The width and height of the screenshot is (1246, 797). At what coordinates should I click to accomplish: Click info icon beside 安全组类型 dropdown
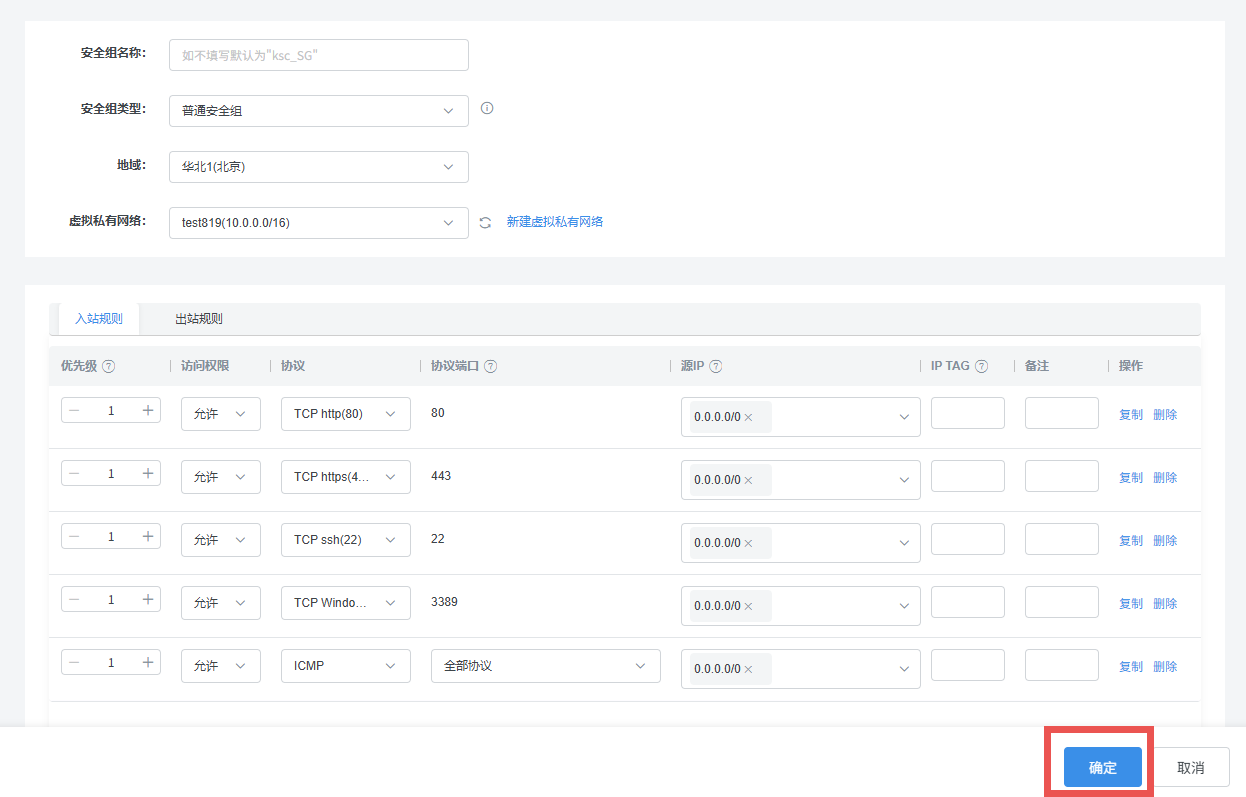pos(487,109)
